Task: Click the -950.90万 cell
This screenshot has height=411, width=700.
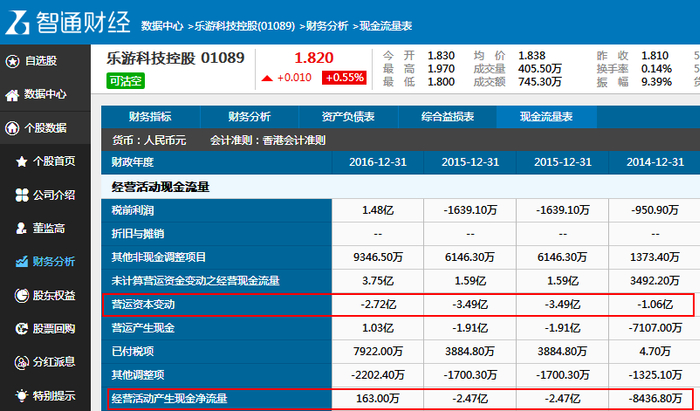Action: tap(654, 211)
